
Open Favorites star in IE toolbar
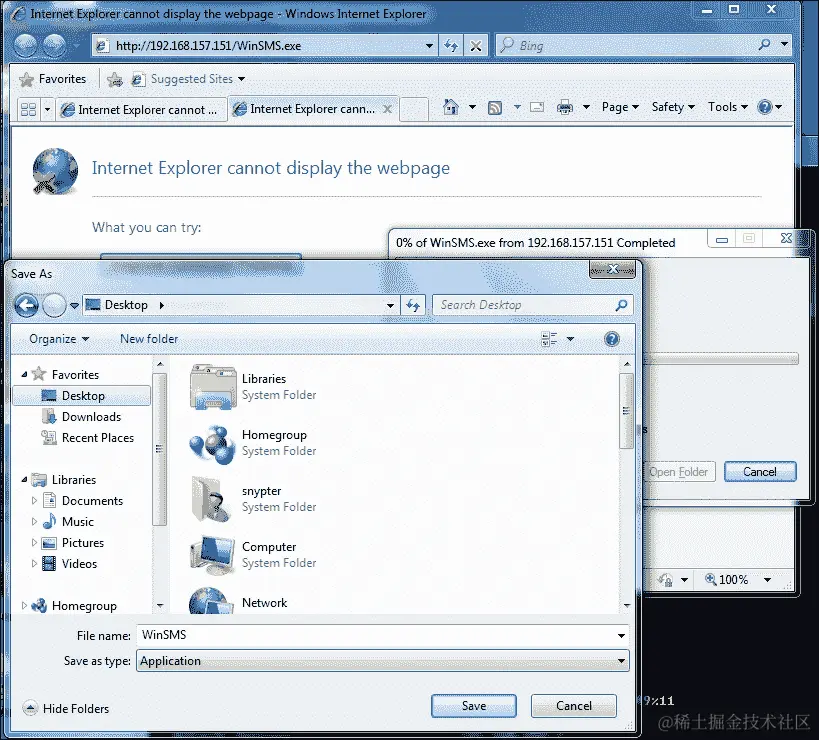click(x=26, y=79)
